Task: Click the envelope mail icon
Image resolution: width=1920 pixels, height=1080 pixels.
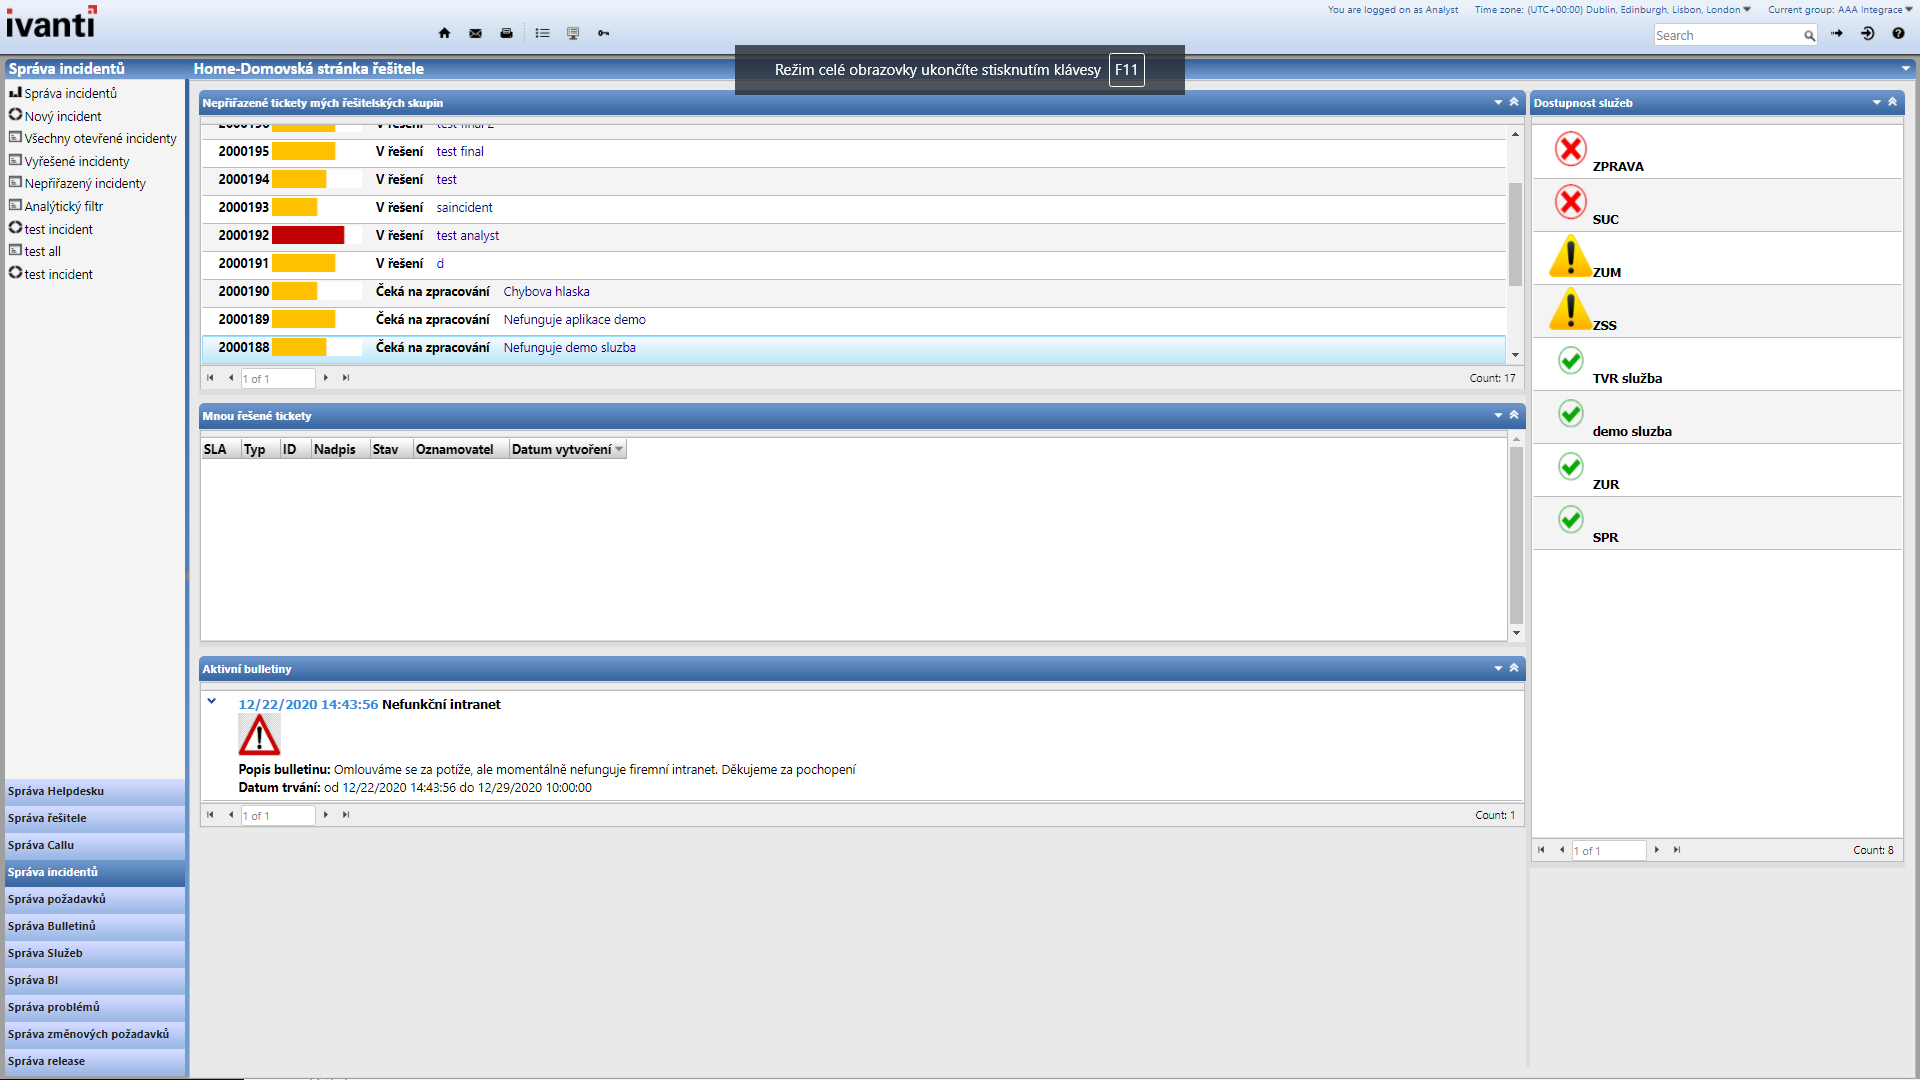Action: coord(475,33)
